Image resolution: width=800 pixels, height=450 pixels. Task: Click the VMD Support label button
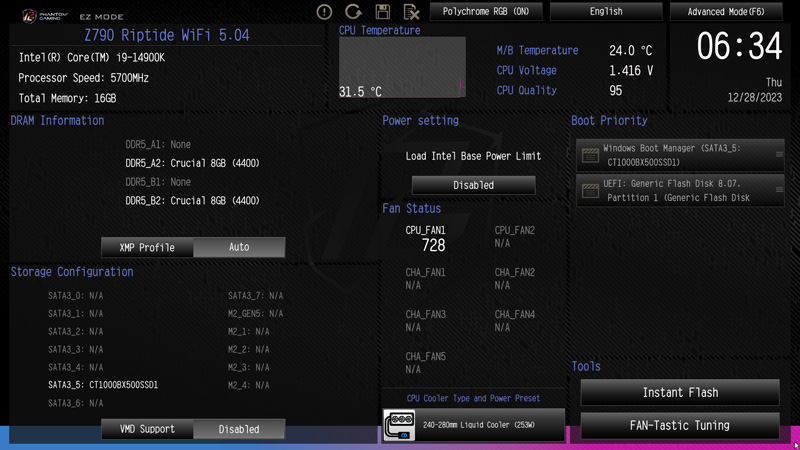(x=147, y=429)
